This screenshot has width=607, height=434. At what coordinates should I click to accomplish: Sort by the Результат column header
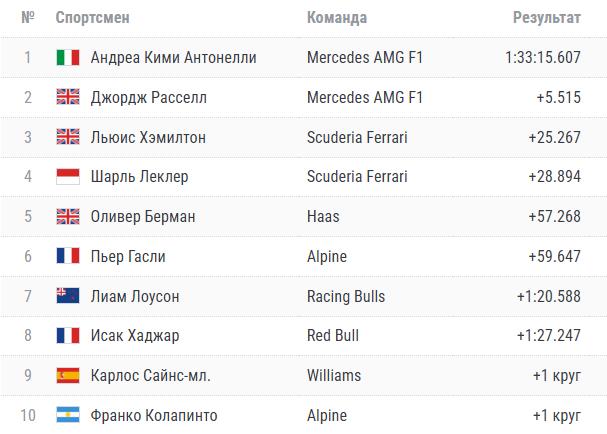547,18
